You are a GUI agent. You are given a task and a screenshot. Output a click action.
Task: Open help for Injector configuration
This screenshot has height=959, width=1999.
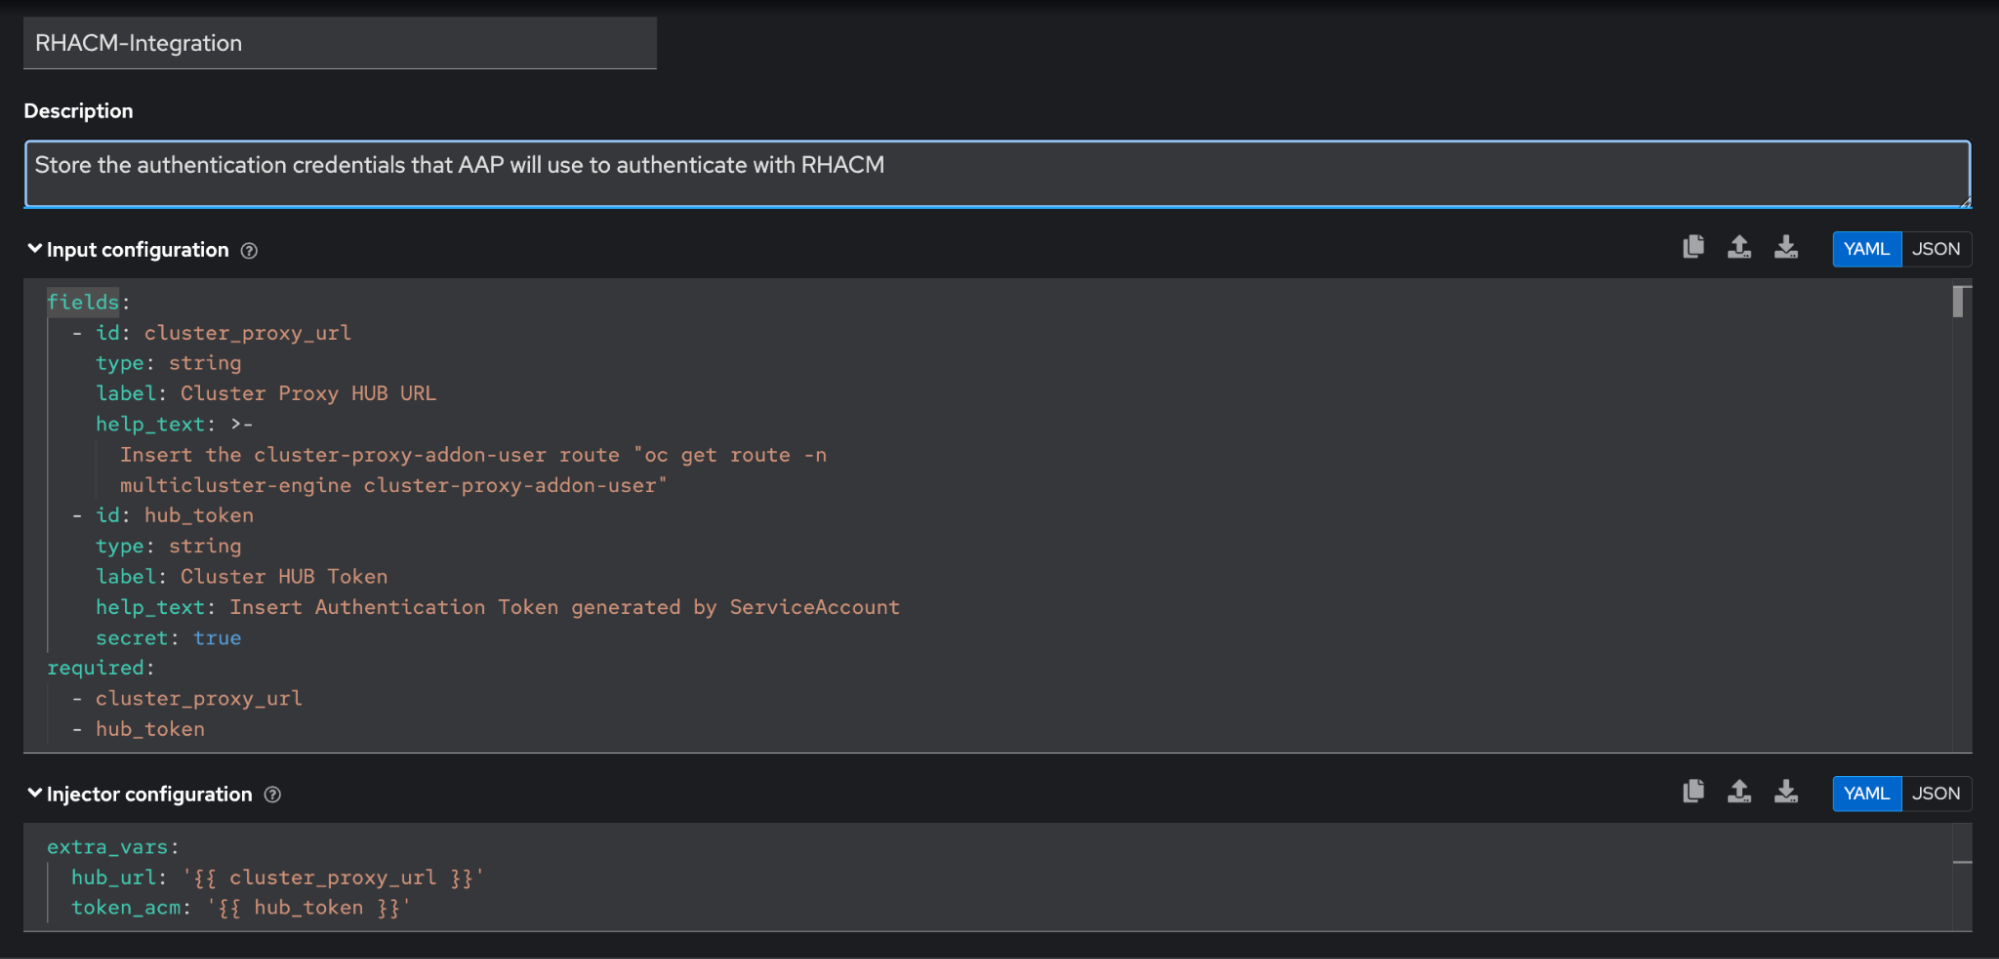coord(272,795)
